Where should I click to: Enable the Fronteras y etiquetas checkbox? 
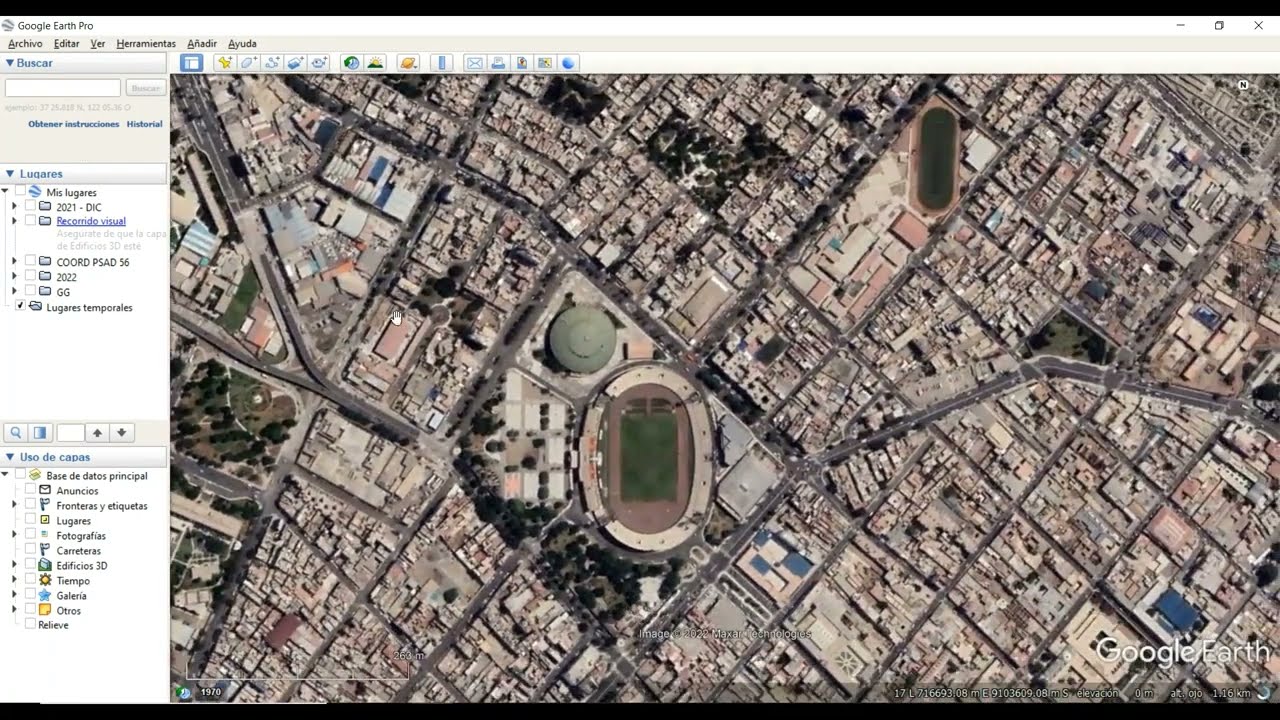(30, 506)
